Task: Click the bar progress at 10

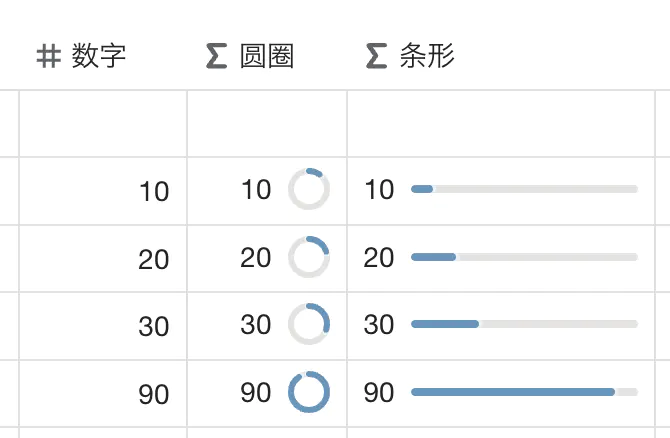Action: tap(524, 189)
